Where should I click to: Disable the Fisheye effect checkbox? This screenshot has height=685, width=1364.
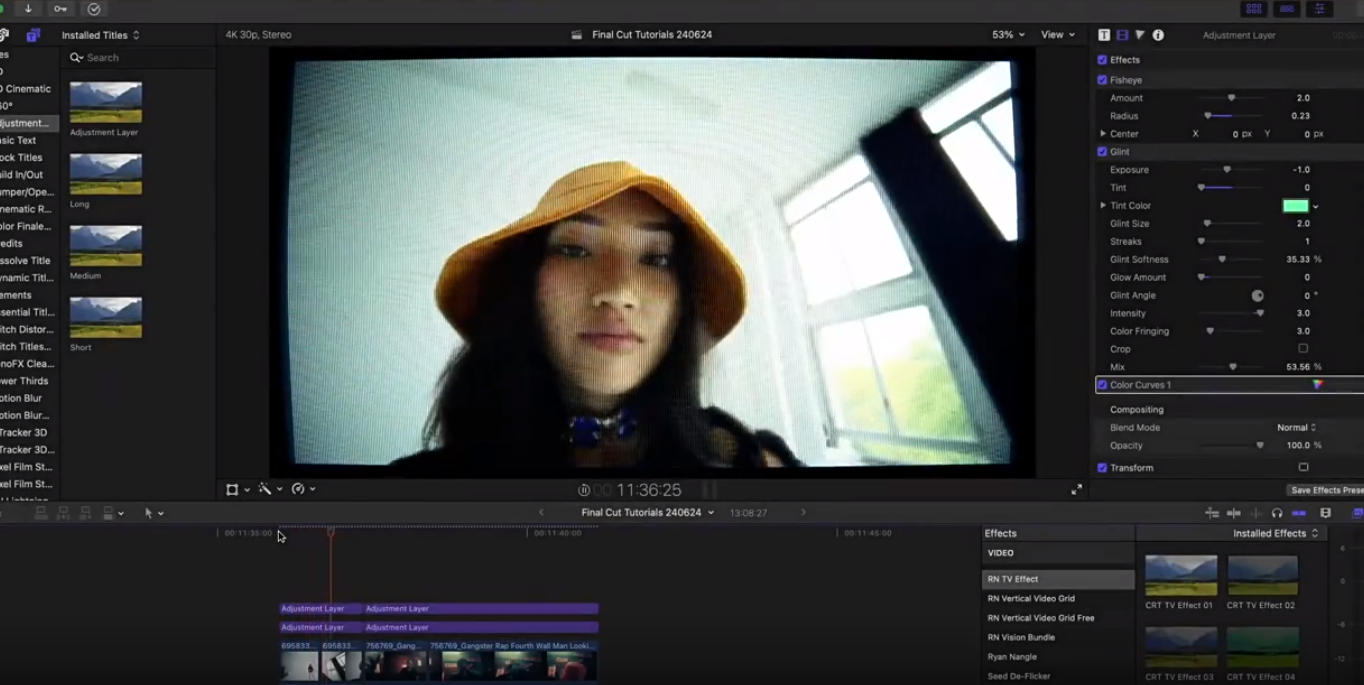coord(1102,80)
